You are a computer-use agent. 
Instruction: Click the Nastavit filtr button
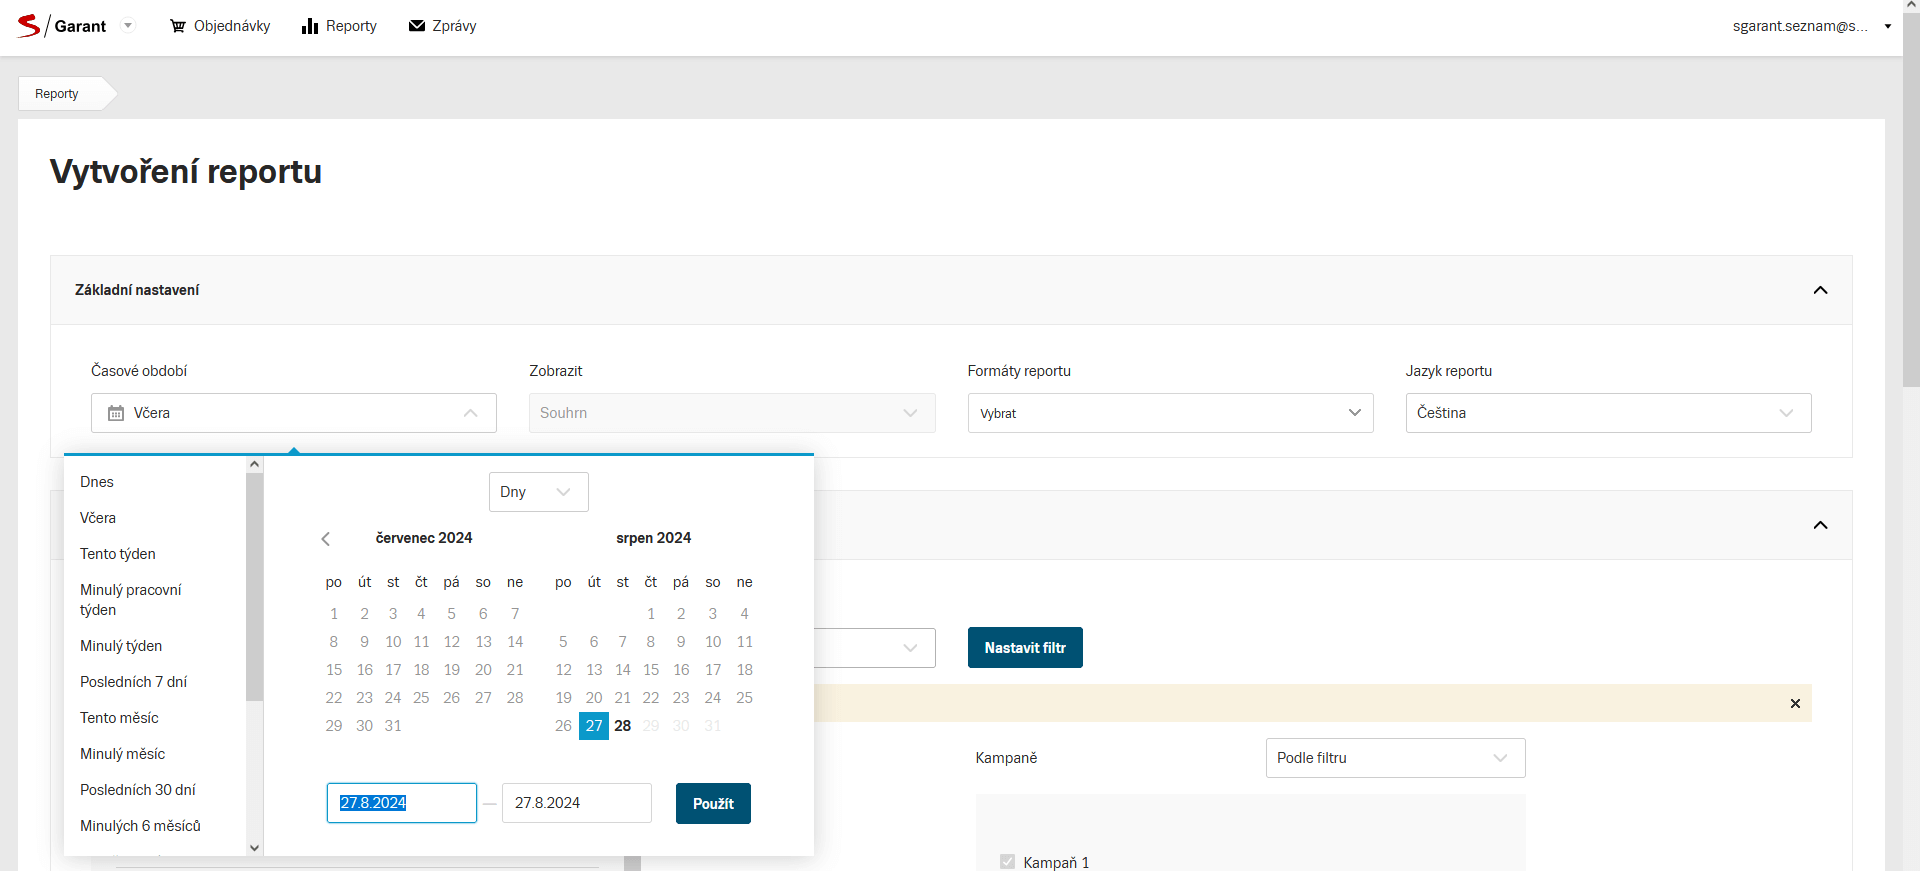point(1025,648)
